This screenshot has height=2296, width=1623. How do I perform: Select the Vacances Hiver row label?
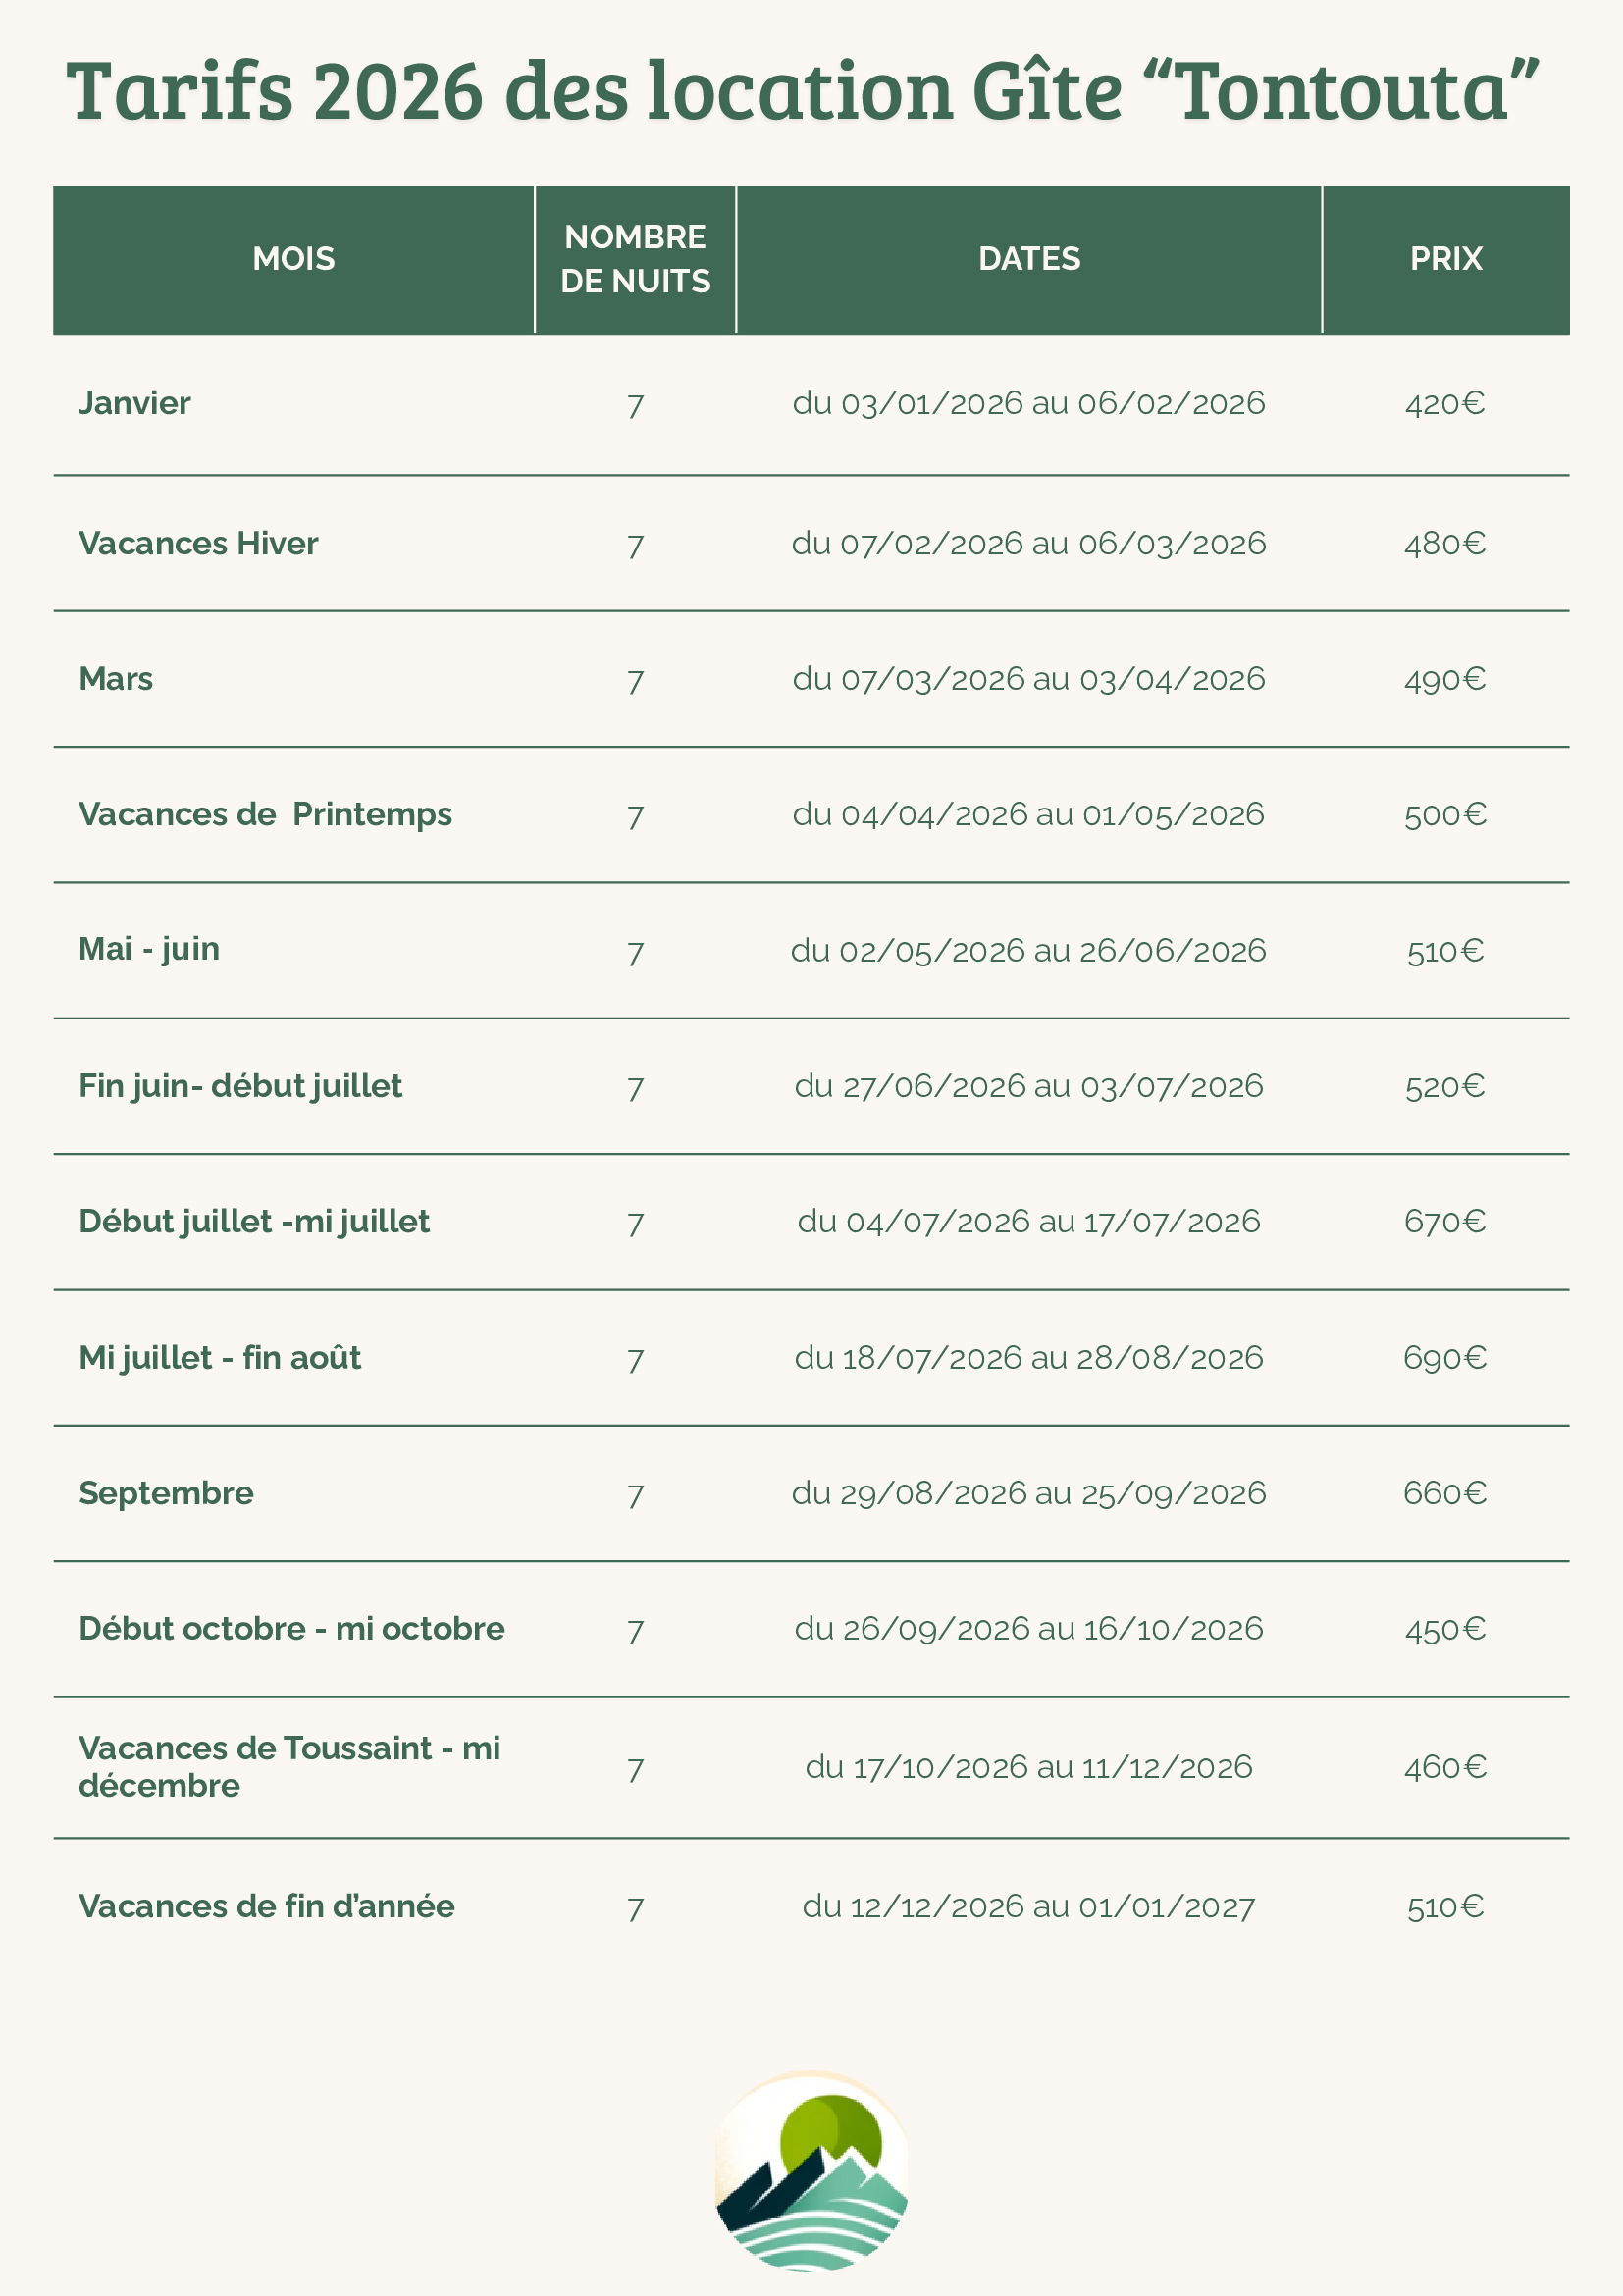tap(198, 543)
